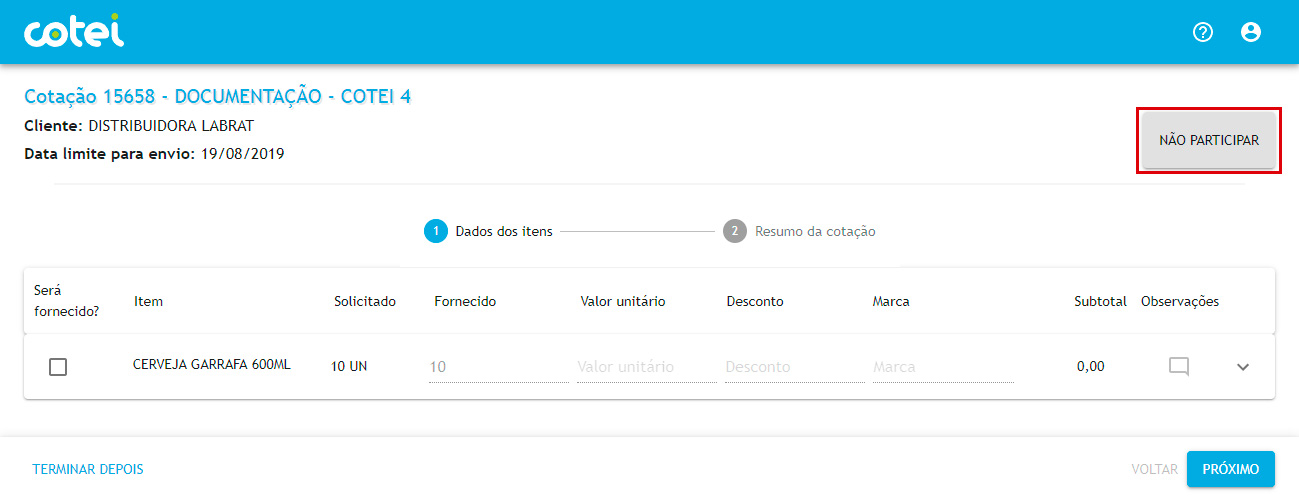This screenshot has height=501, width=1299.
Task: Click into the Valor unitário input field
Action: (x=644, y=367)
